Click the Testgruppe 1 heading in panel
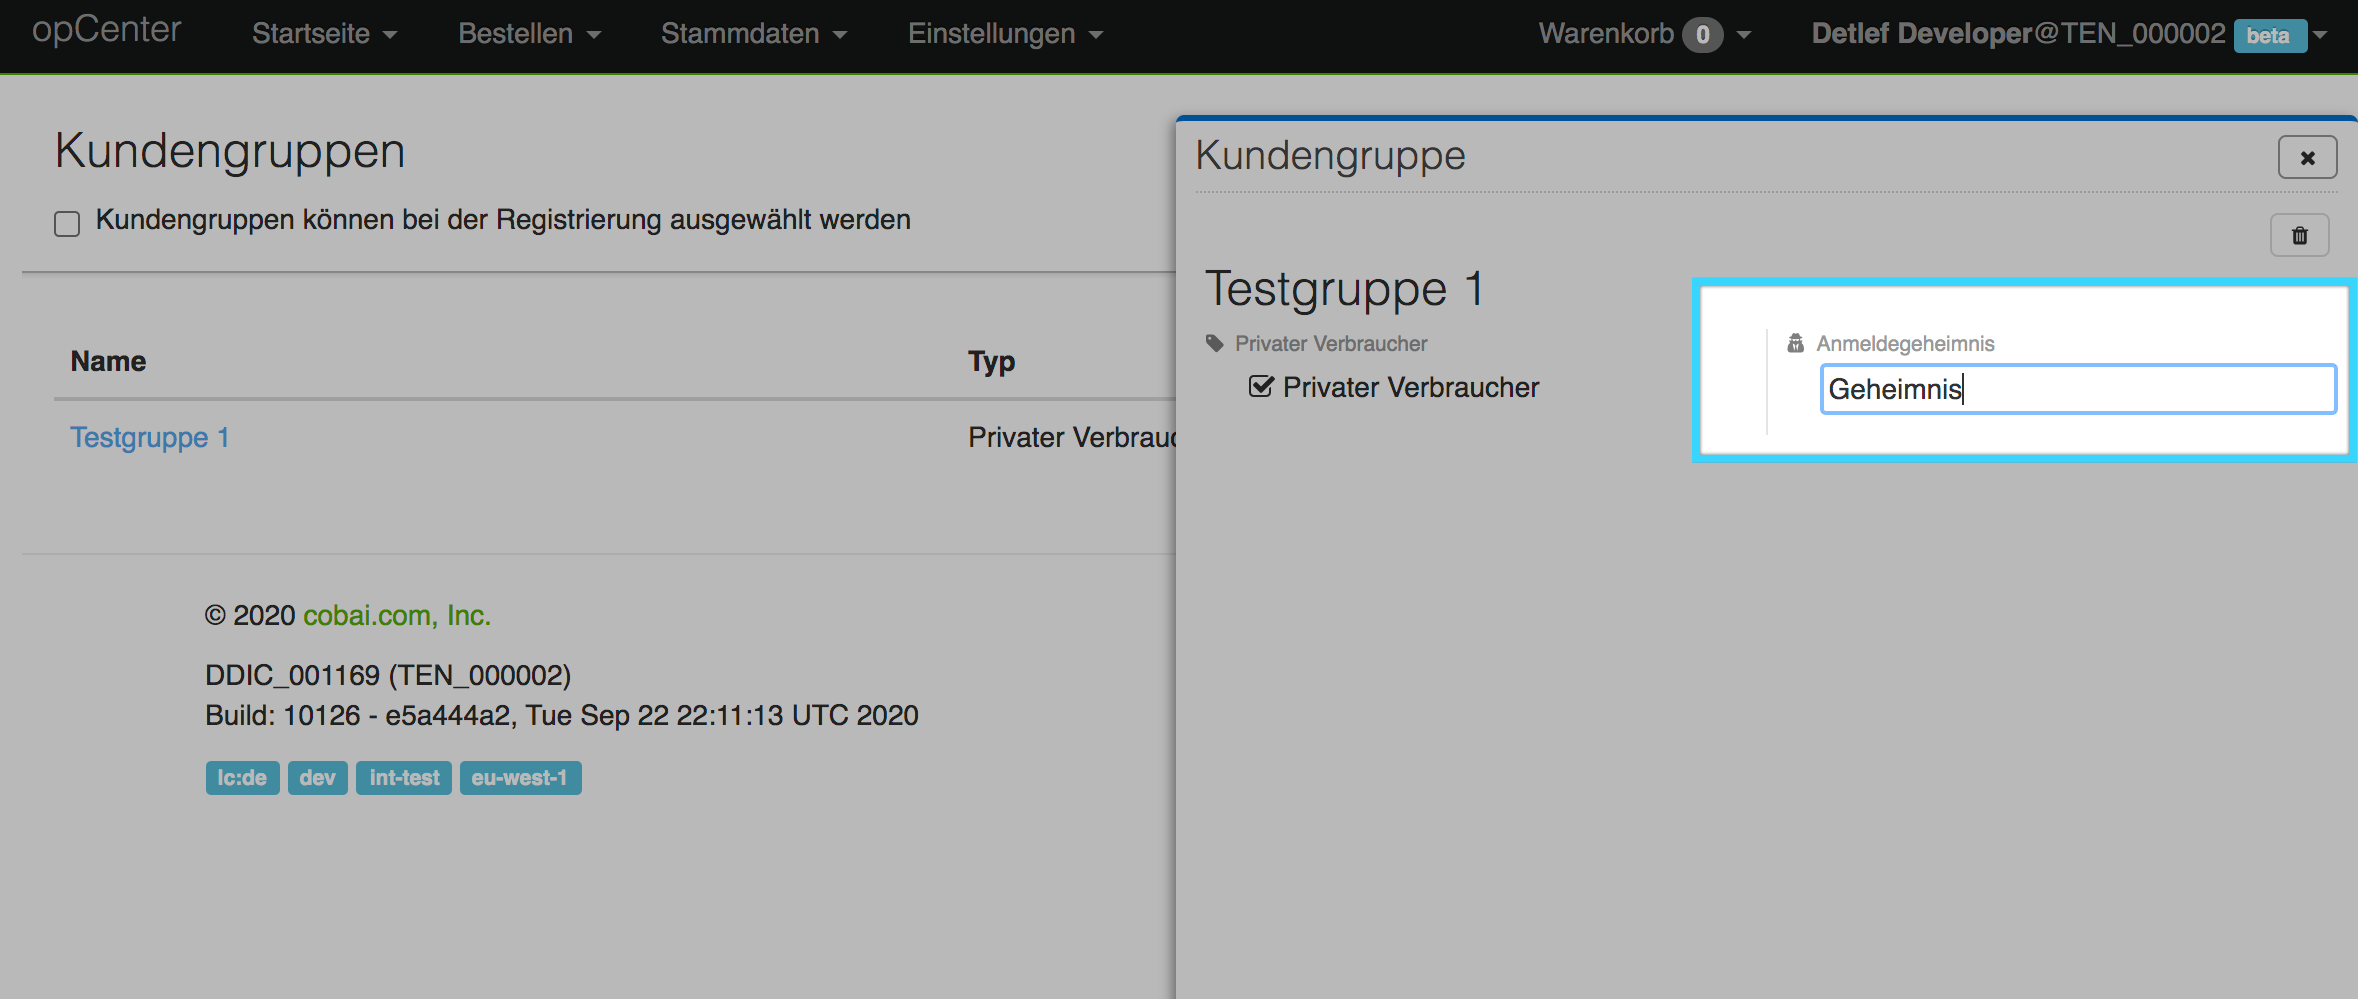This screenshot has width=2358, height=999. [x=1344, y=289]
